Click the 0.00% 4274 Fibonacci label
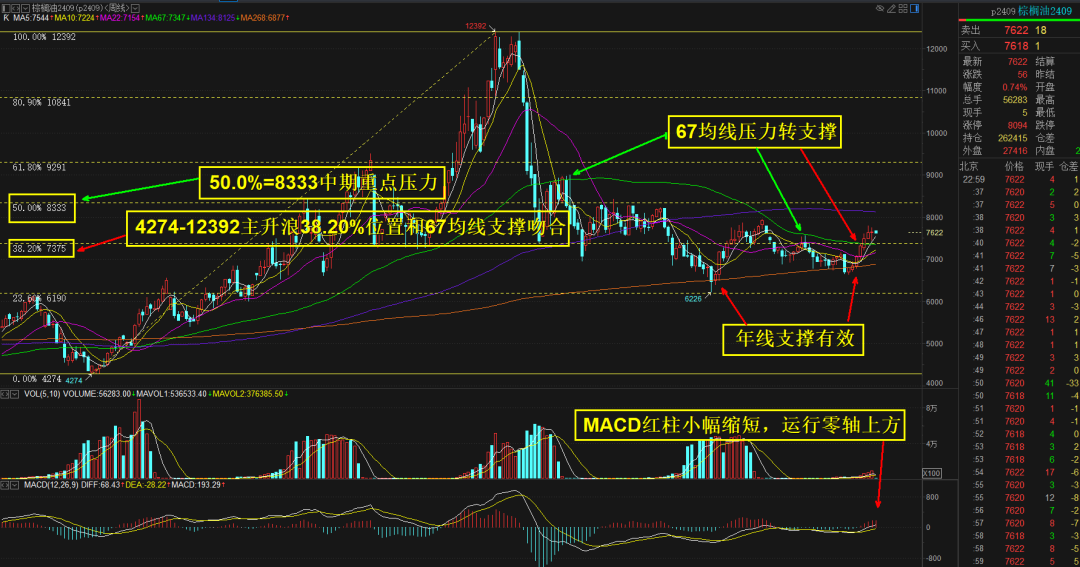 [x=37, y=379]
